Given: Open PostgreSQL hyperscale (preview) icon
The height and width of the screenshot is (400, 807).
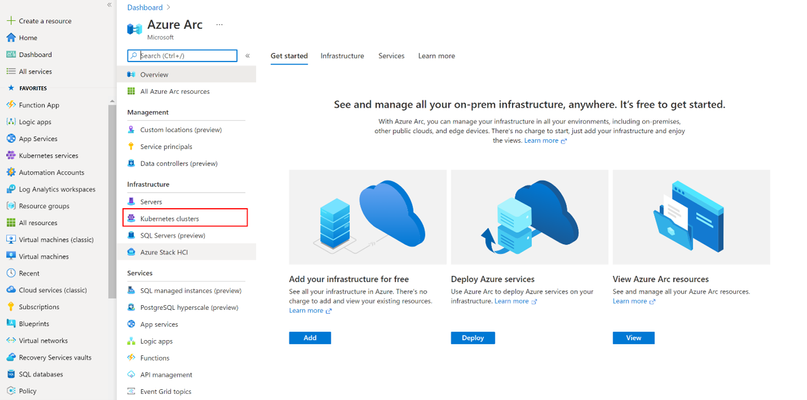Looking at the screenshot, I should coord(131,307).
